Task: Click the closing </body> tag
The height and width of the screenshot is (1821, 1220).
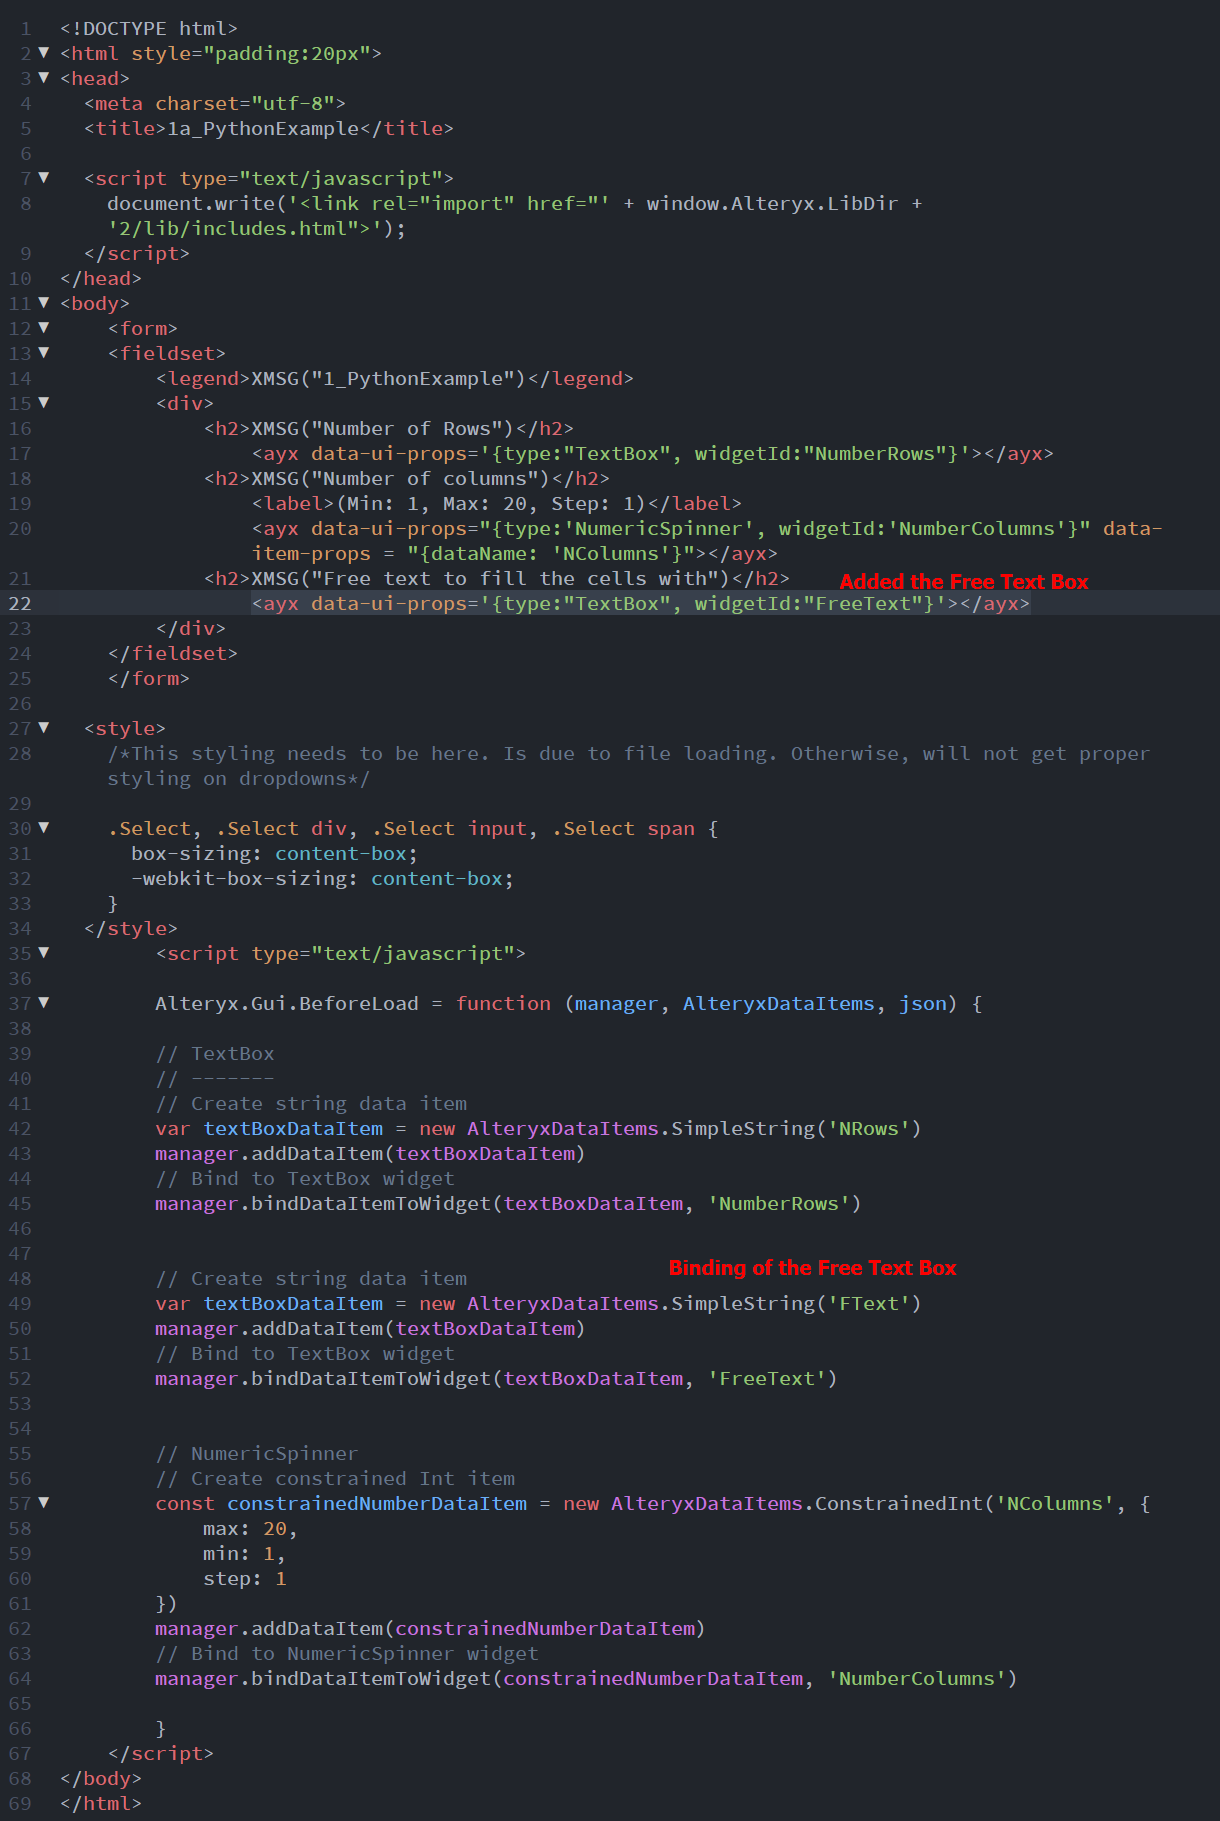Action: tap(101, 1778)
